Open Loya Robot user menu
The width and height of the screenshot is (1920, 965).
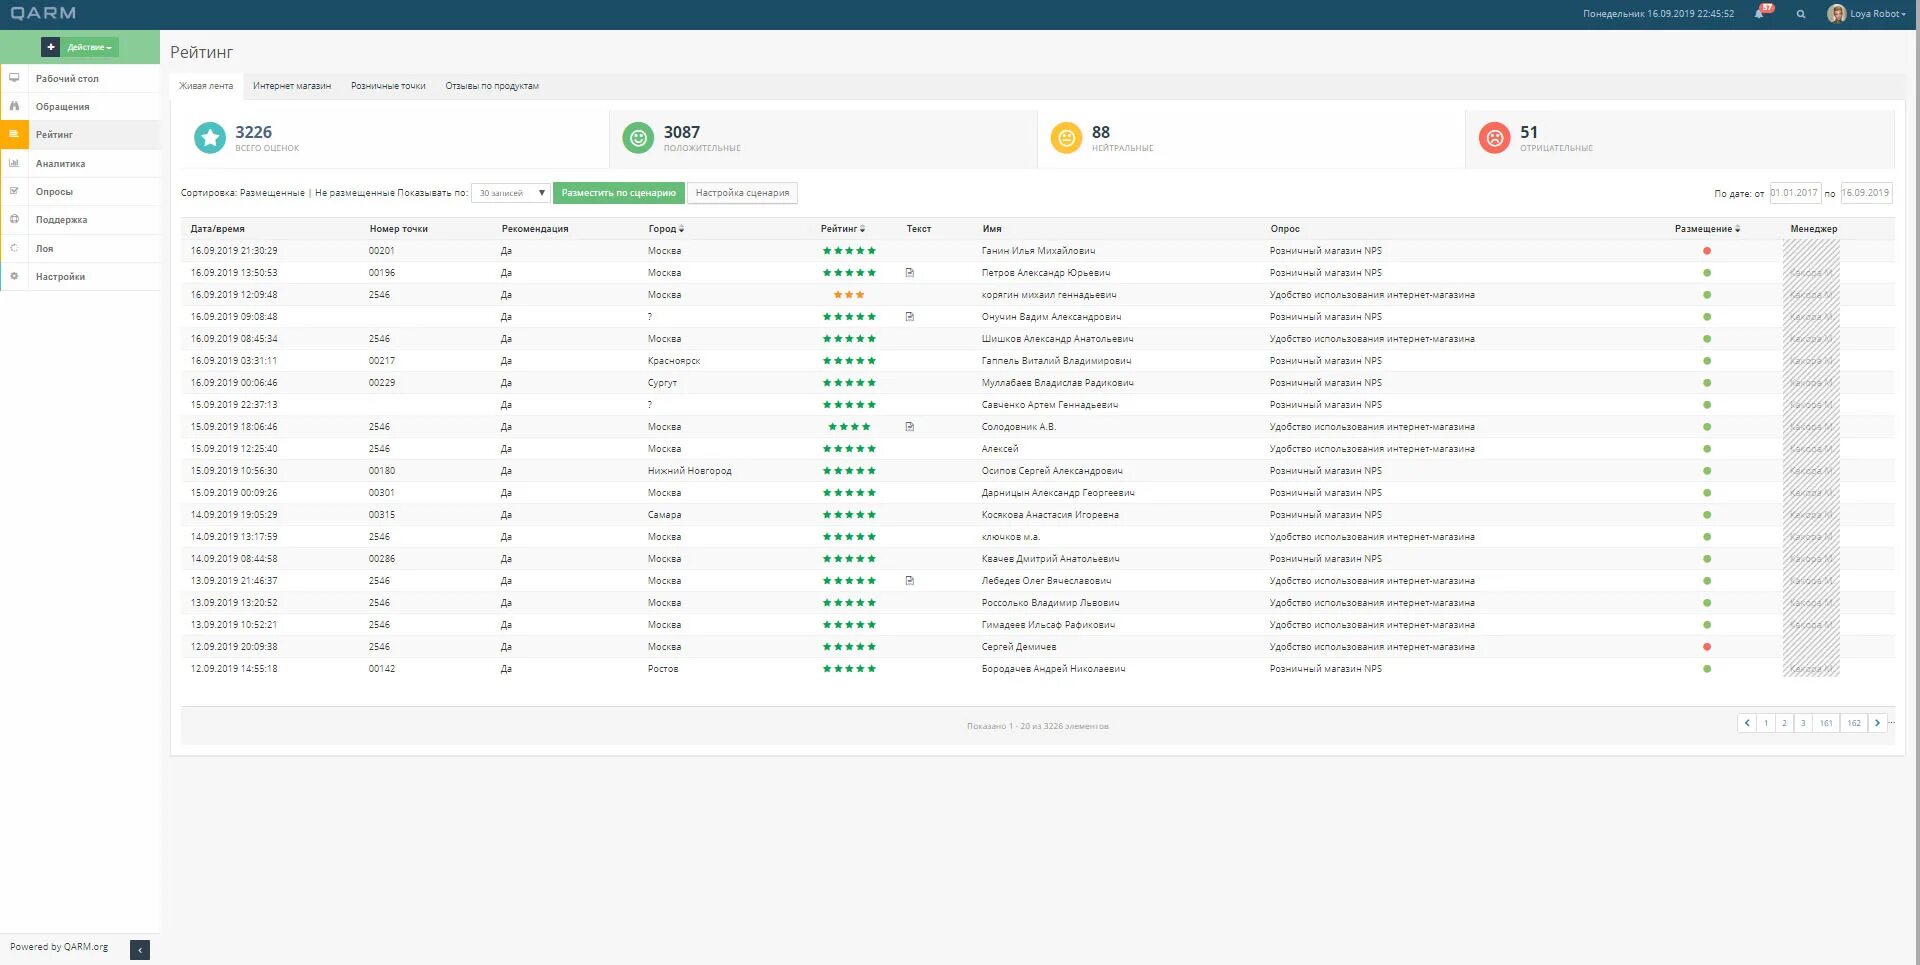point(1867,14)
